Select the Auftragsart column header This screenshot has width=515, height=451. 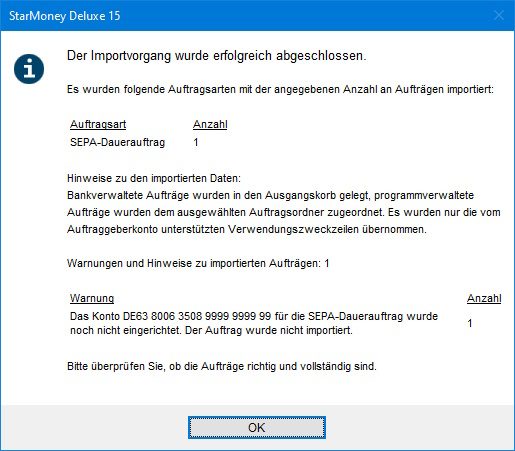click(x=98, y=124)
